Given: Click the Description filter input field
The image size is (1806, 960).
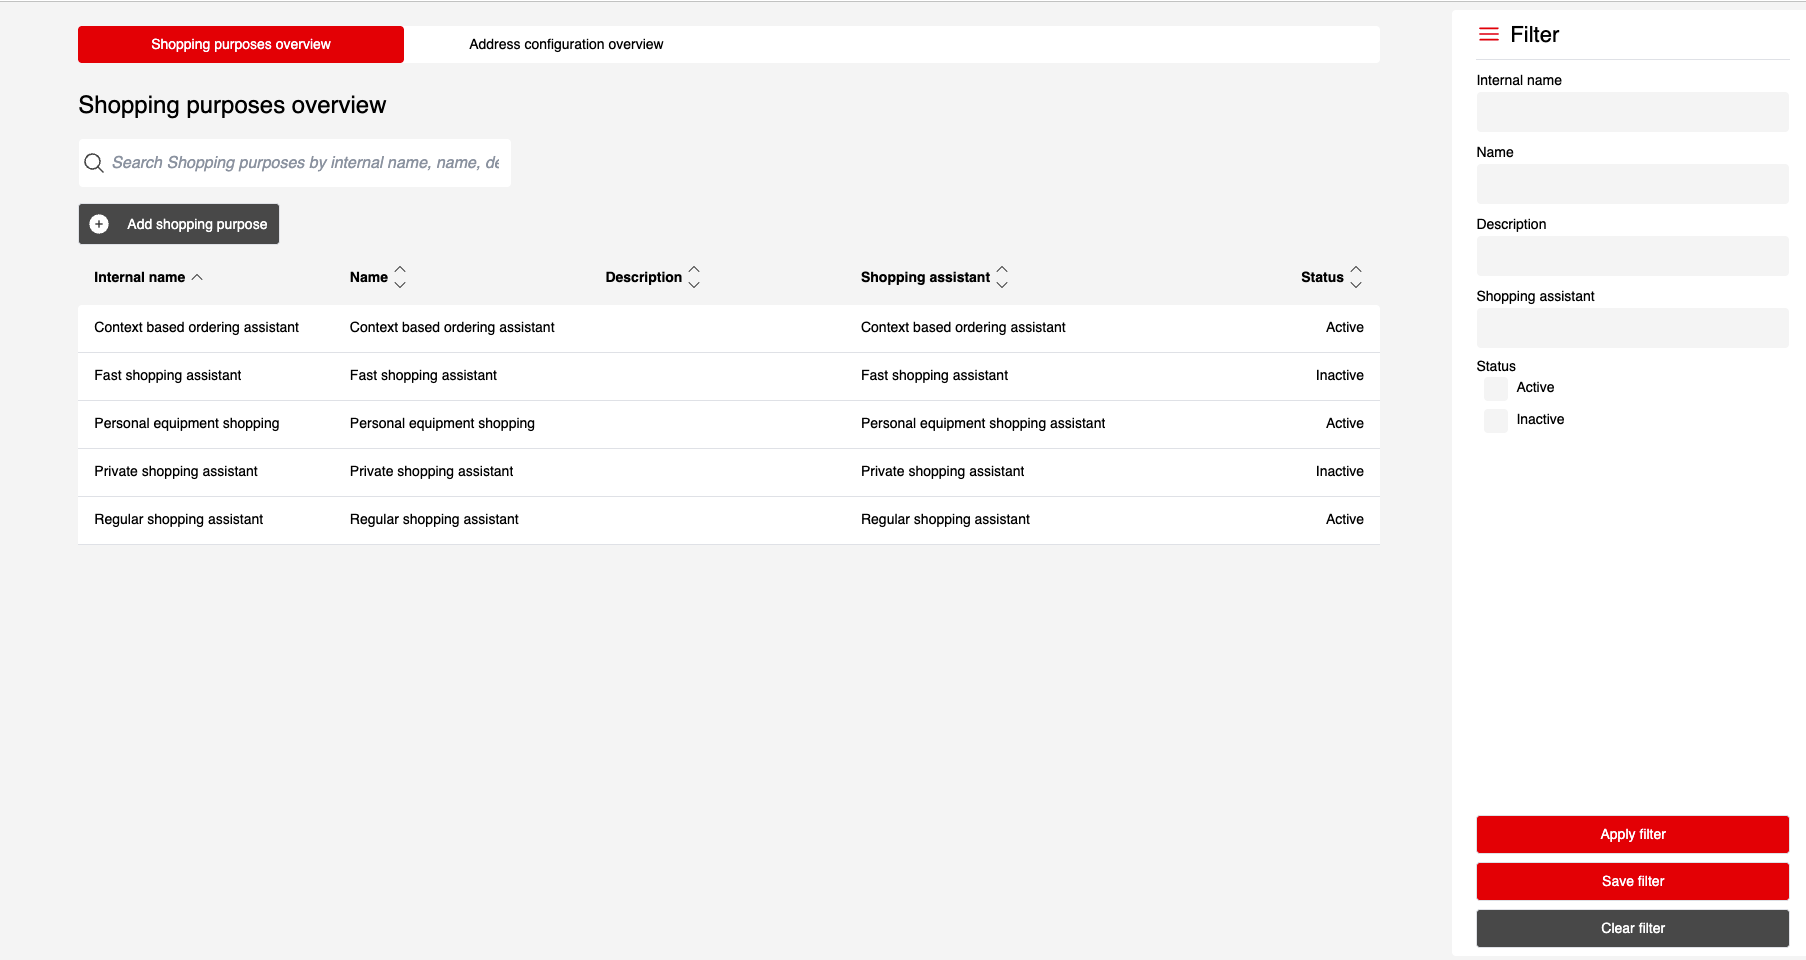Looking at the screenshot, I should point(1632,256).
